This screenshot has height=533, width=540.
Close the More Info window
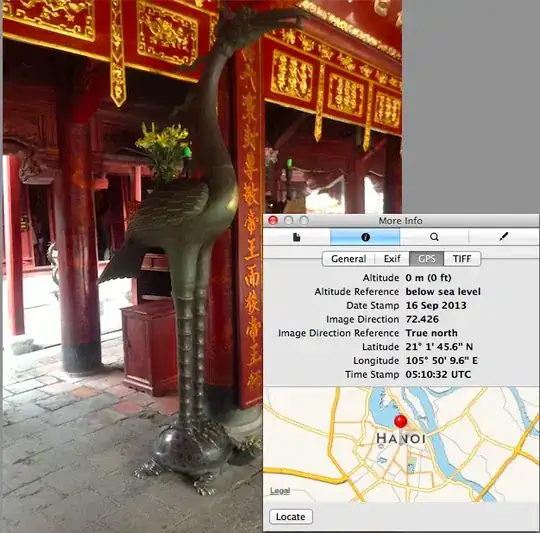273,220
